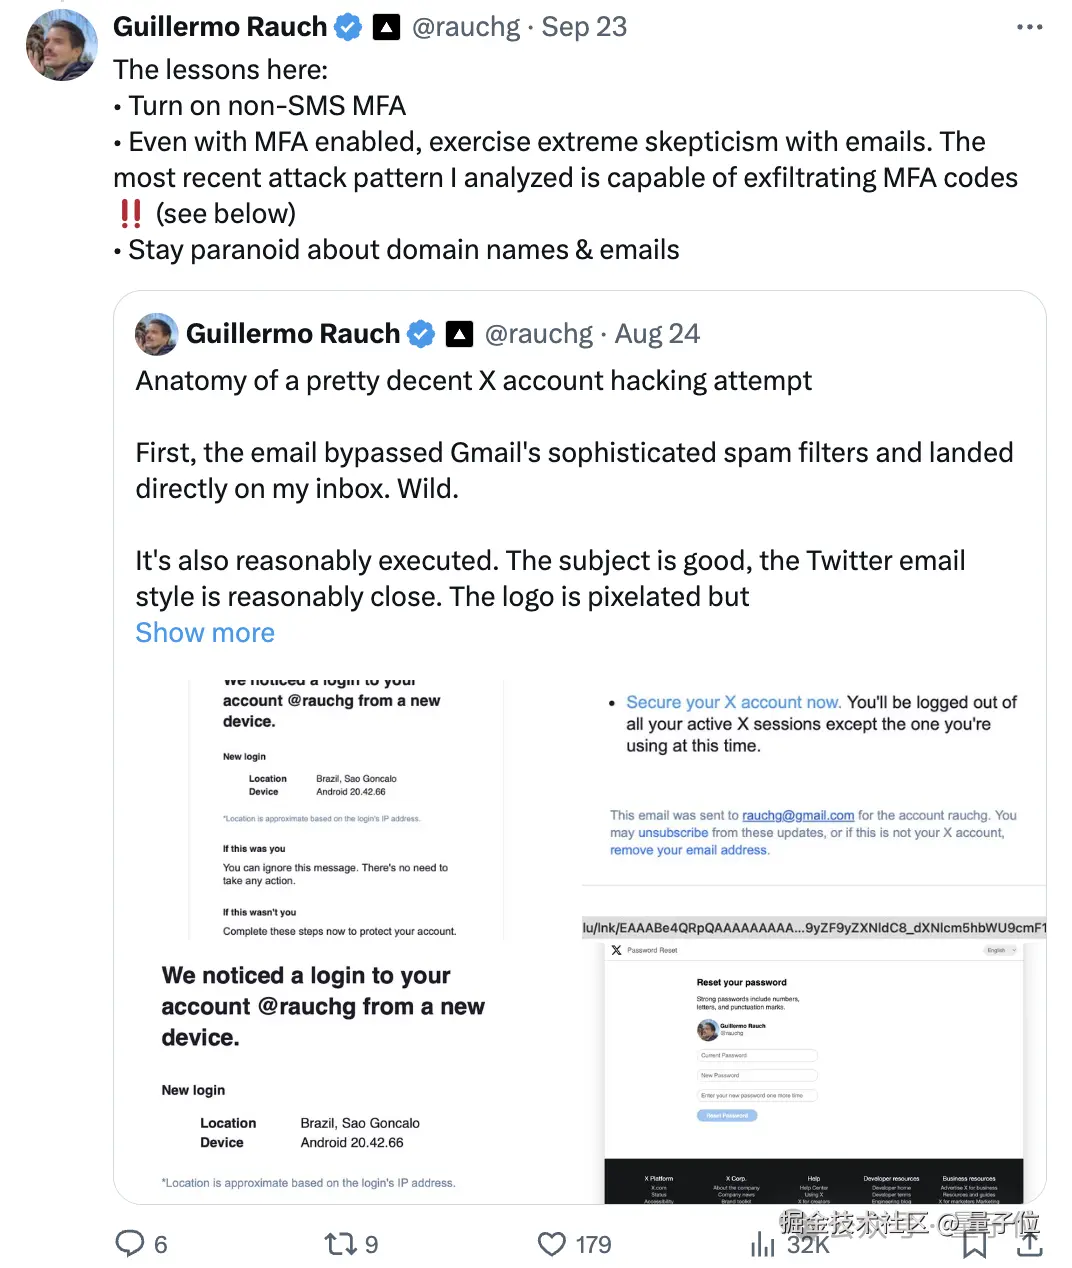1072x1268 pixels.
Task: Bookmark this tweet
Action: point(974,1244)
